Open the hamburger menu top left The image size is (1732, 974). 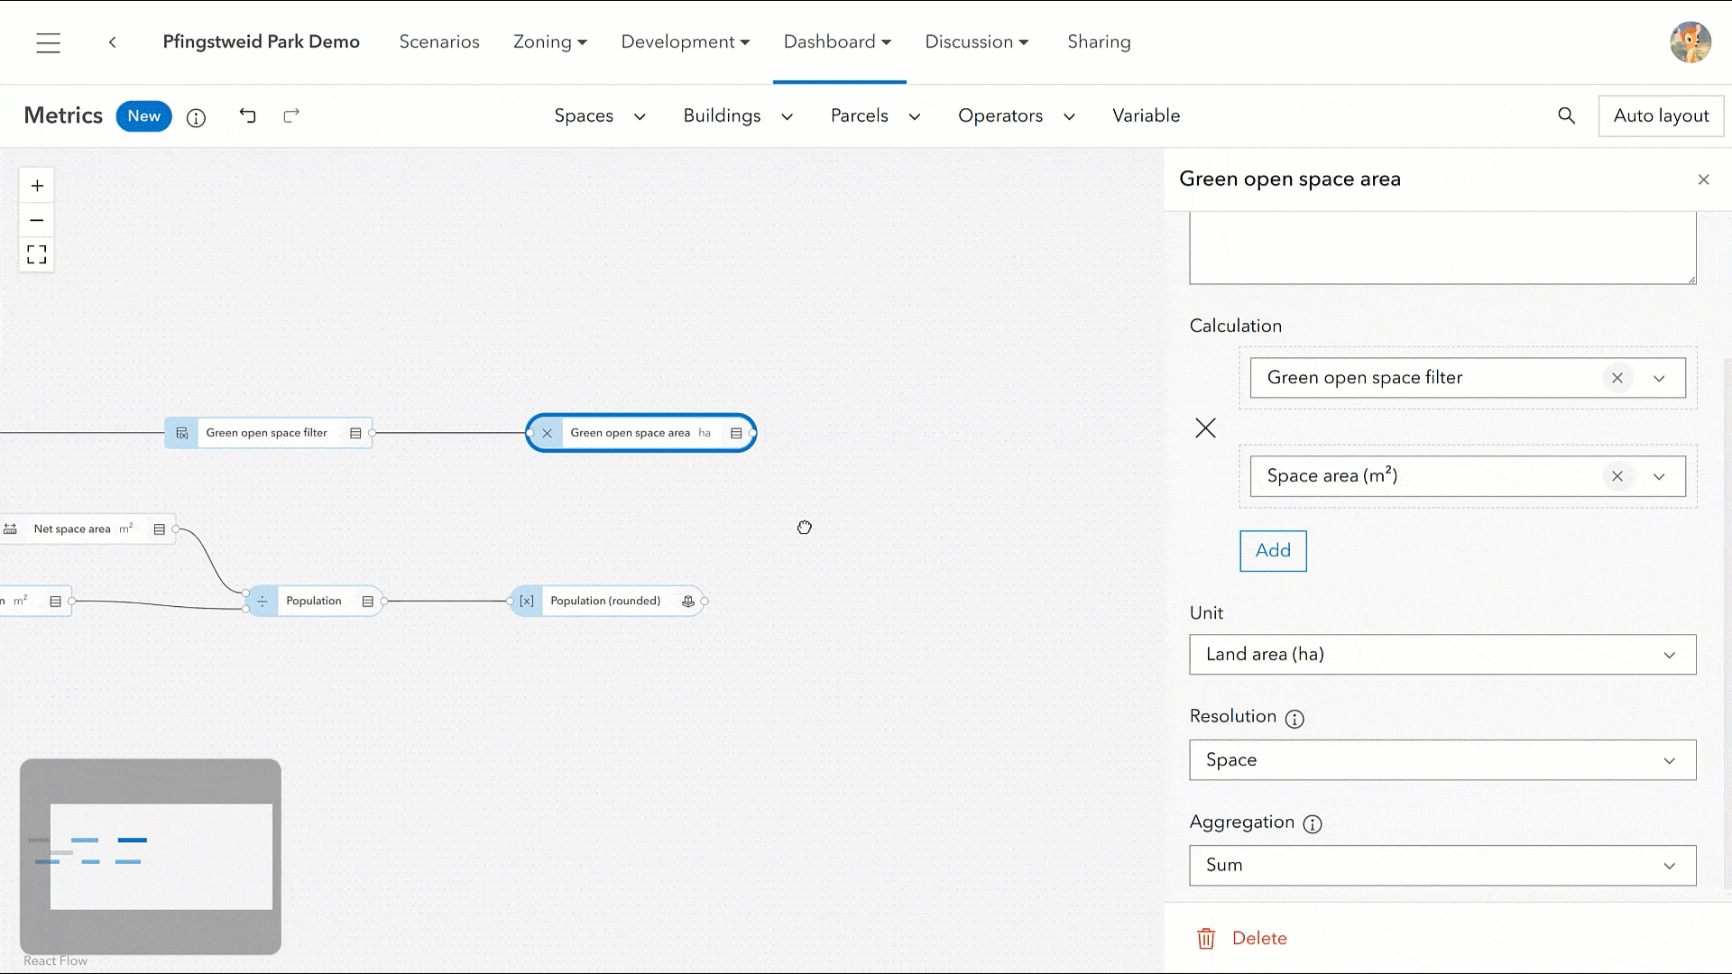click(x=48, y=42)
